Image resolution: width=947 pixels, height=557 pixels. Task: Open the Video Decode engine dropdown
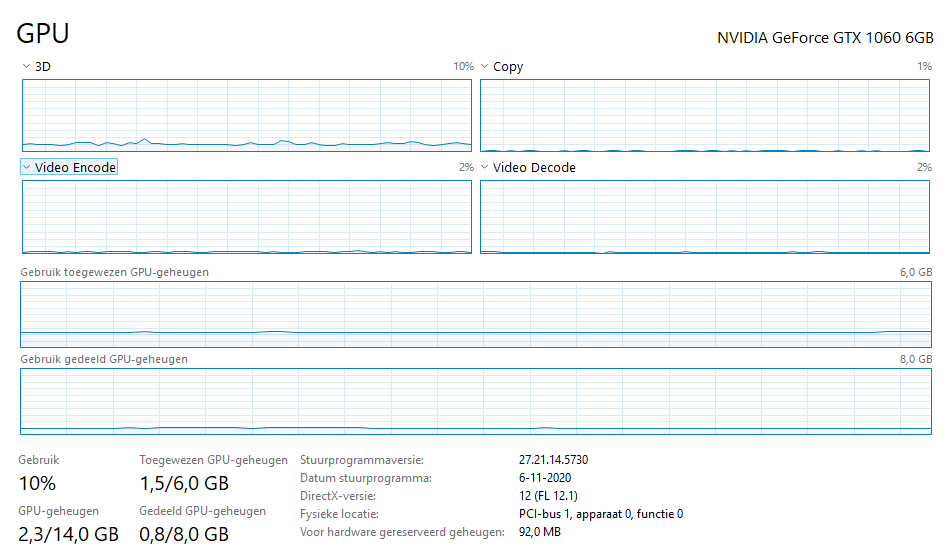tap(528, 167)
